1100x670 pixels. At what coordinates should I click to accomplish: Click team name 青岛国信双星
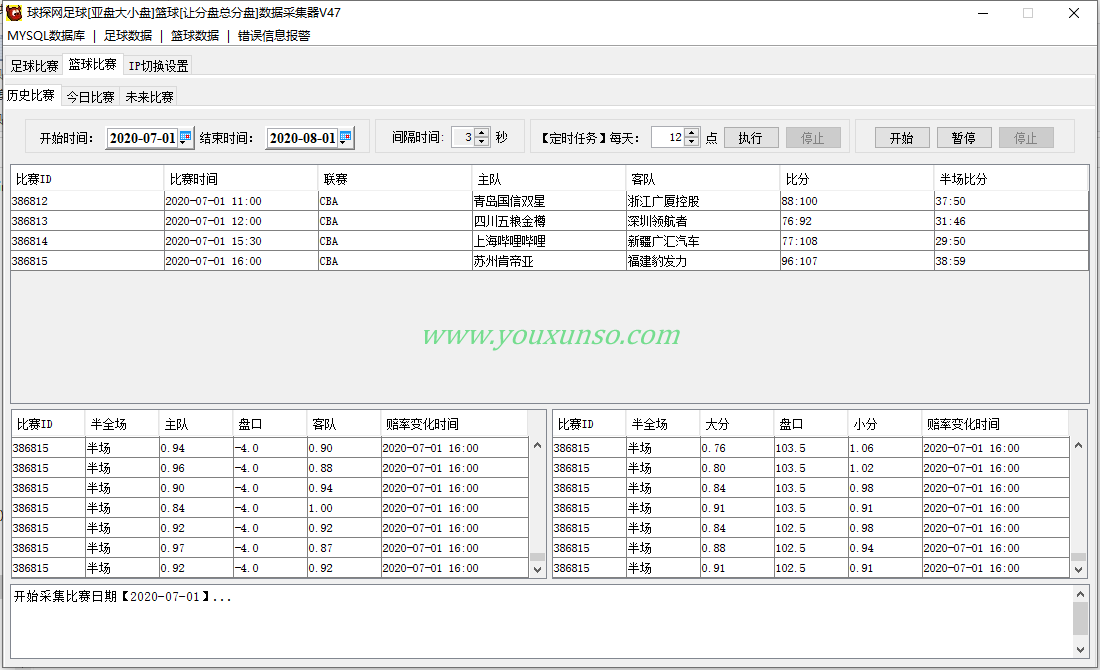[x=509, y=201]
